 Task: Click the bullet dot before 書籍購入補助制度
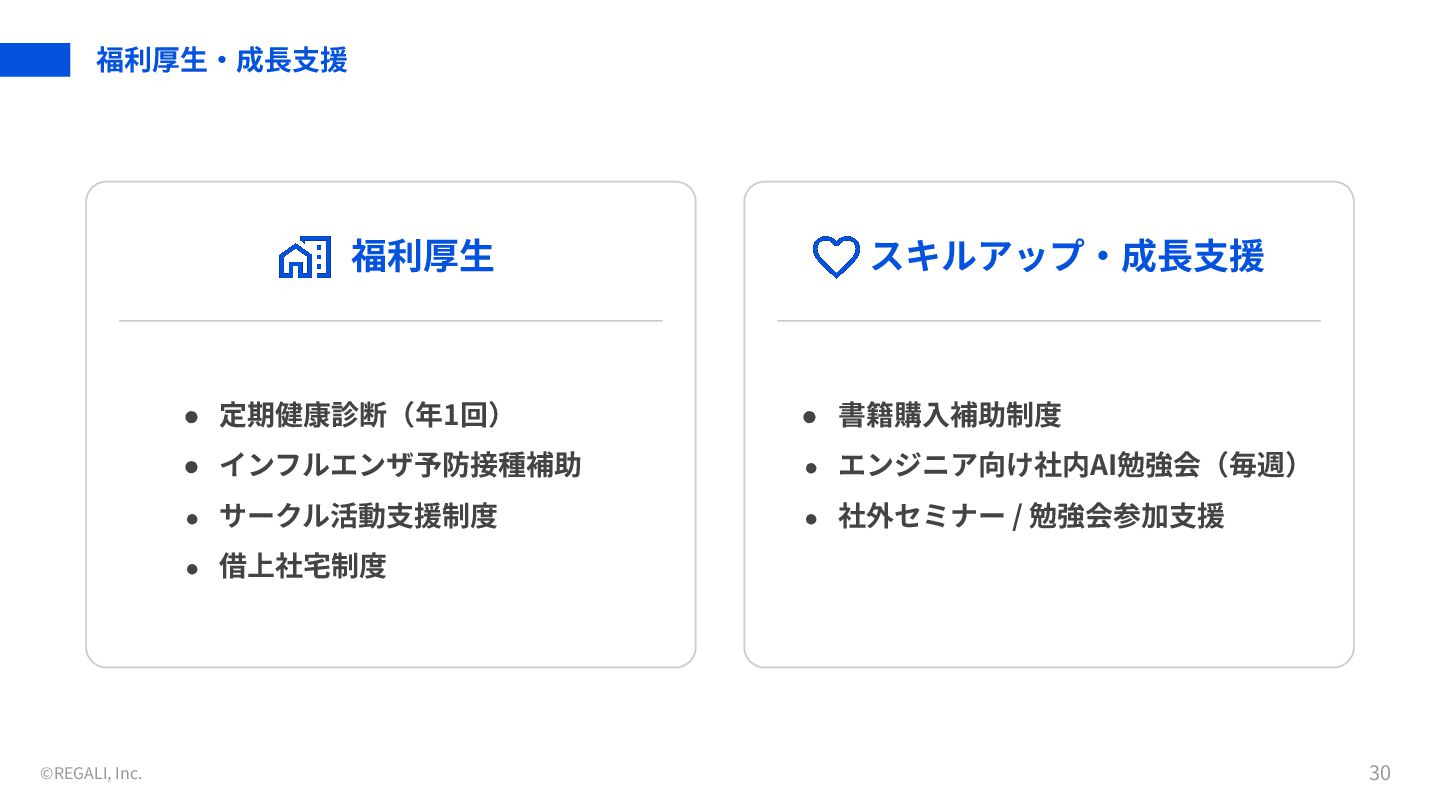[811, 416]
